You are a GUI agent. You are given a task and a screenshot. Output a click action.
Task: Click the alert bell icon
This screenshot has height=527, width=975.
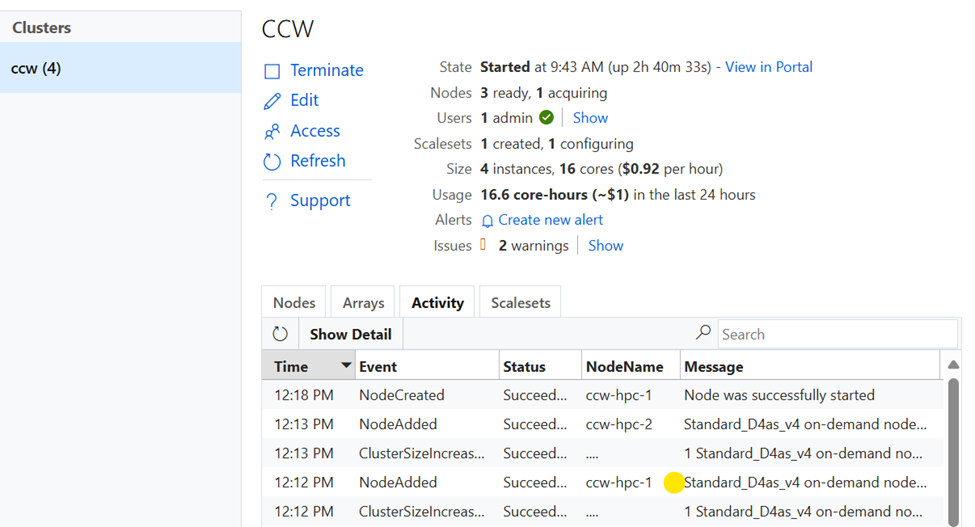488,221
